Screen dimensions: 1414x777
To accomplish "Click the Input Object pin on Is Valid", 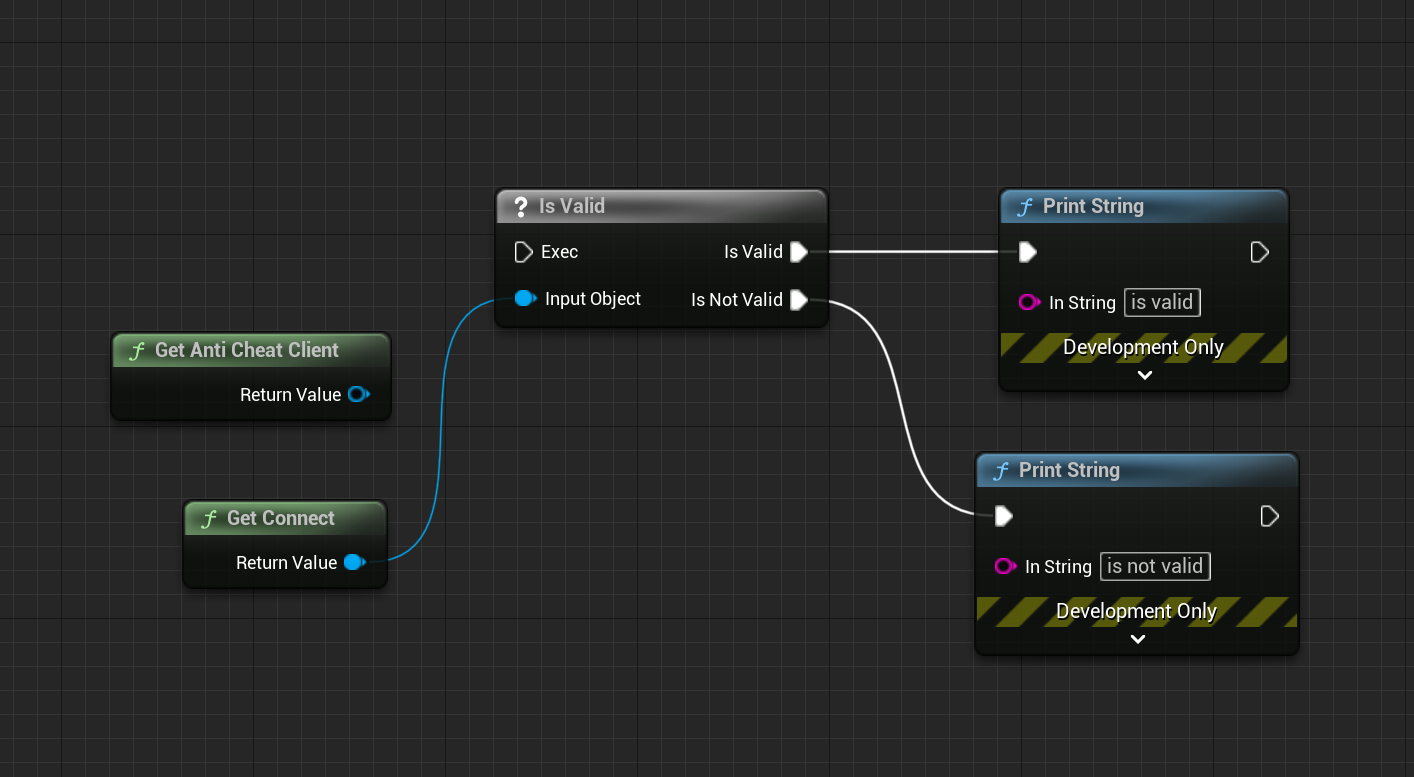I will pos(524,298).
